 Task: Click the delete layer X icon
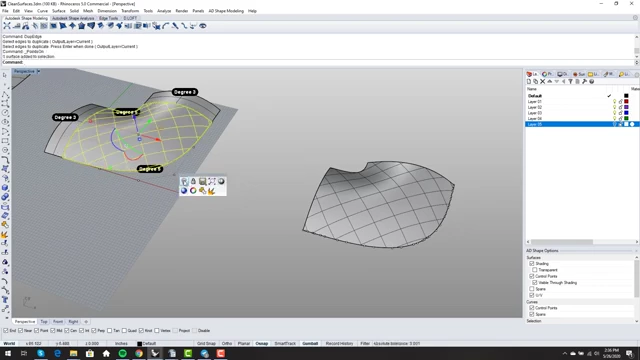point(542,82)
